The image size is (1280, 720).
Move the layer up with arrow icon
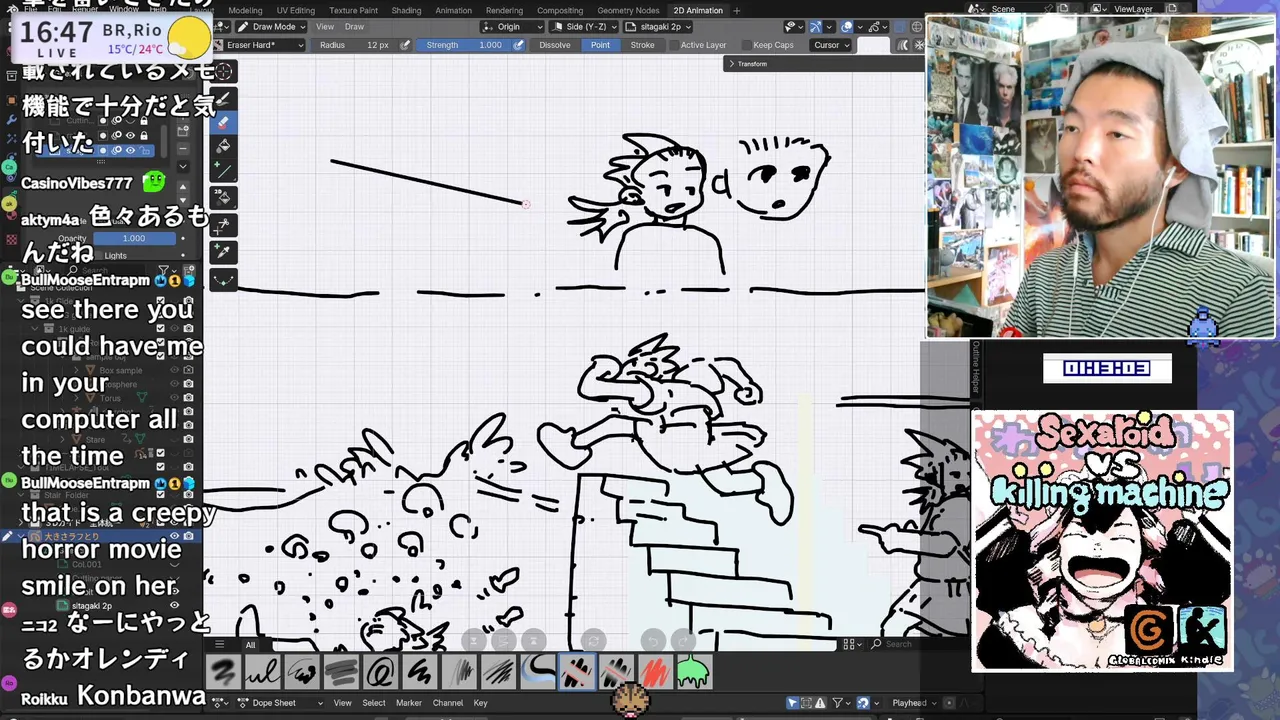pyautogui.click(x=183, y=187)
